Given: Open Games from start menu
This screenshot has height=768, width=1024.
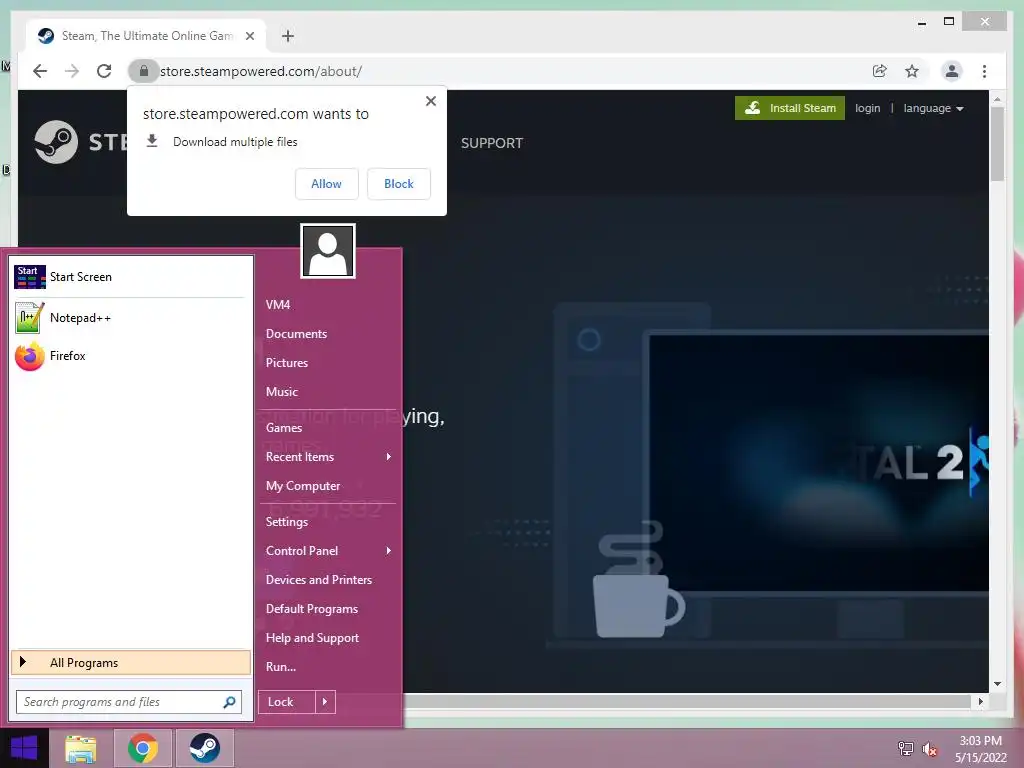Looking at the screenshot, I should [283, 428].
